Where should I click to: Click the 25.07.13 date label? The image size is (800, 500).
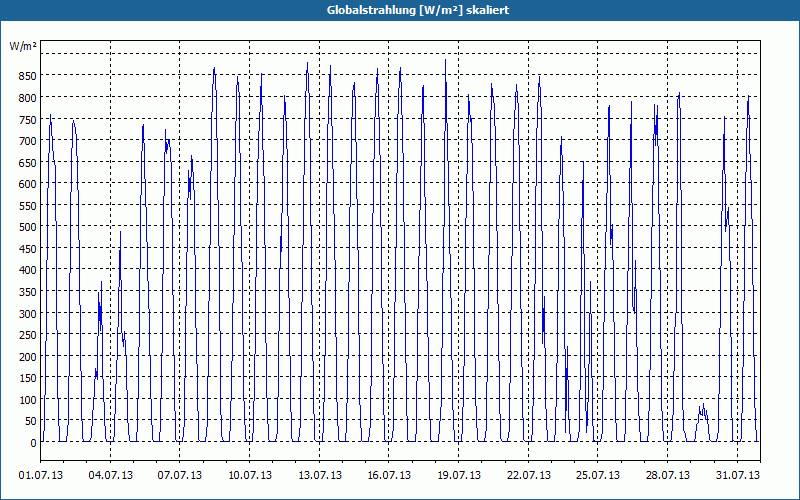click(x=598, y=476)
